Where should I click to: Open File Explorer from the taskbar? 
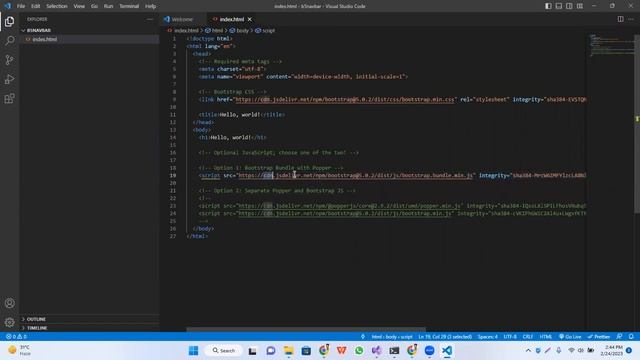click(289, 351)
